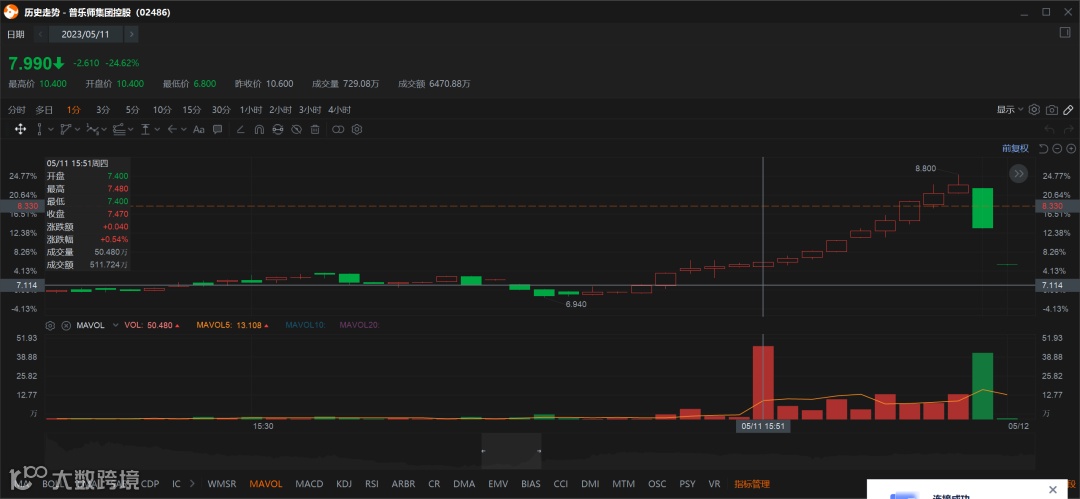Zoom out chart with minus icon
Image resolution: width=1080 pixels, height=499 pixels.
coord(1057,148)
